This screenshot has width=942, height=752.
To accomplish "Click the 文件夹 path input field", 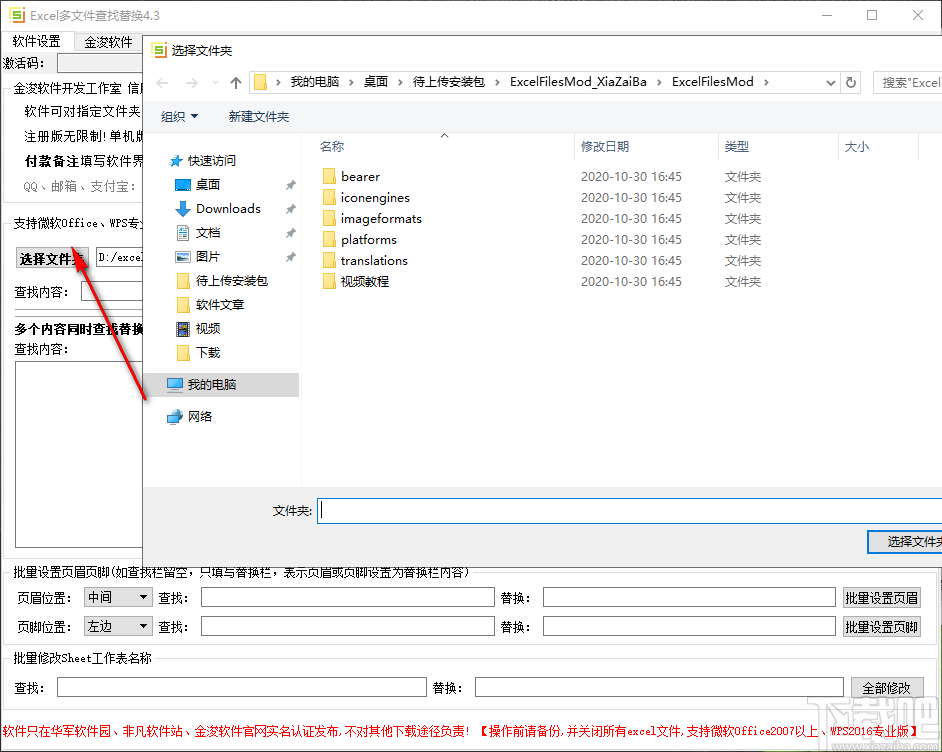I will point(600,510).
